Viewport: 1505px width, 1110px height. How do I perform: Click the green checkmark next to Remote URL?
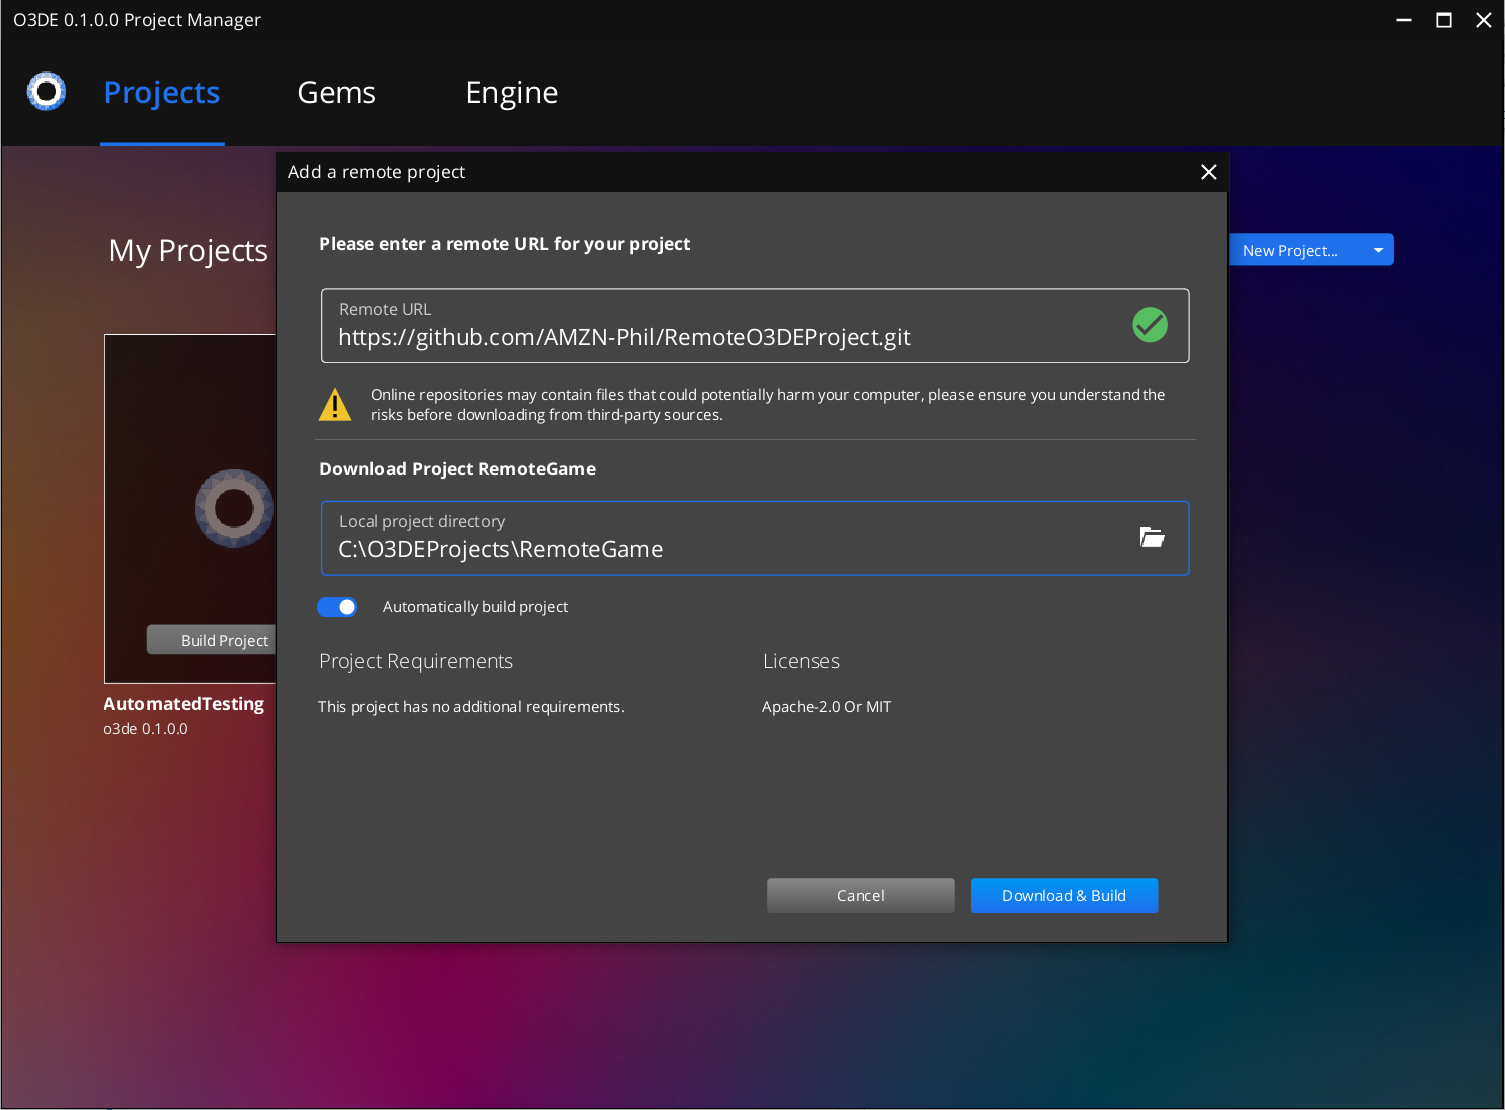tap(1149, 325)
